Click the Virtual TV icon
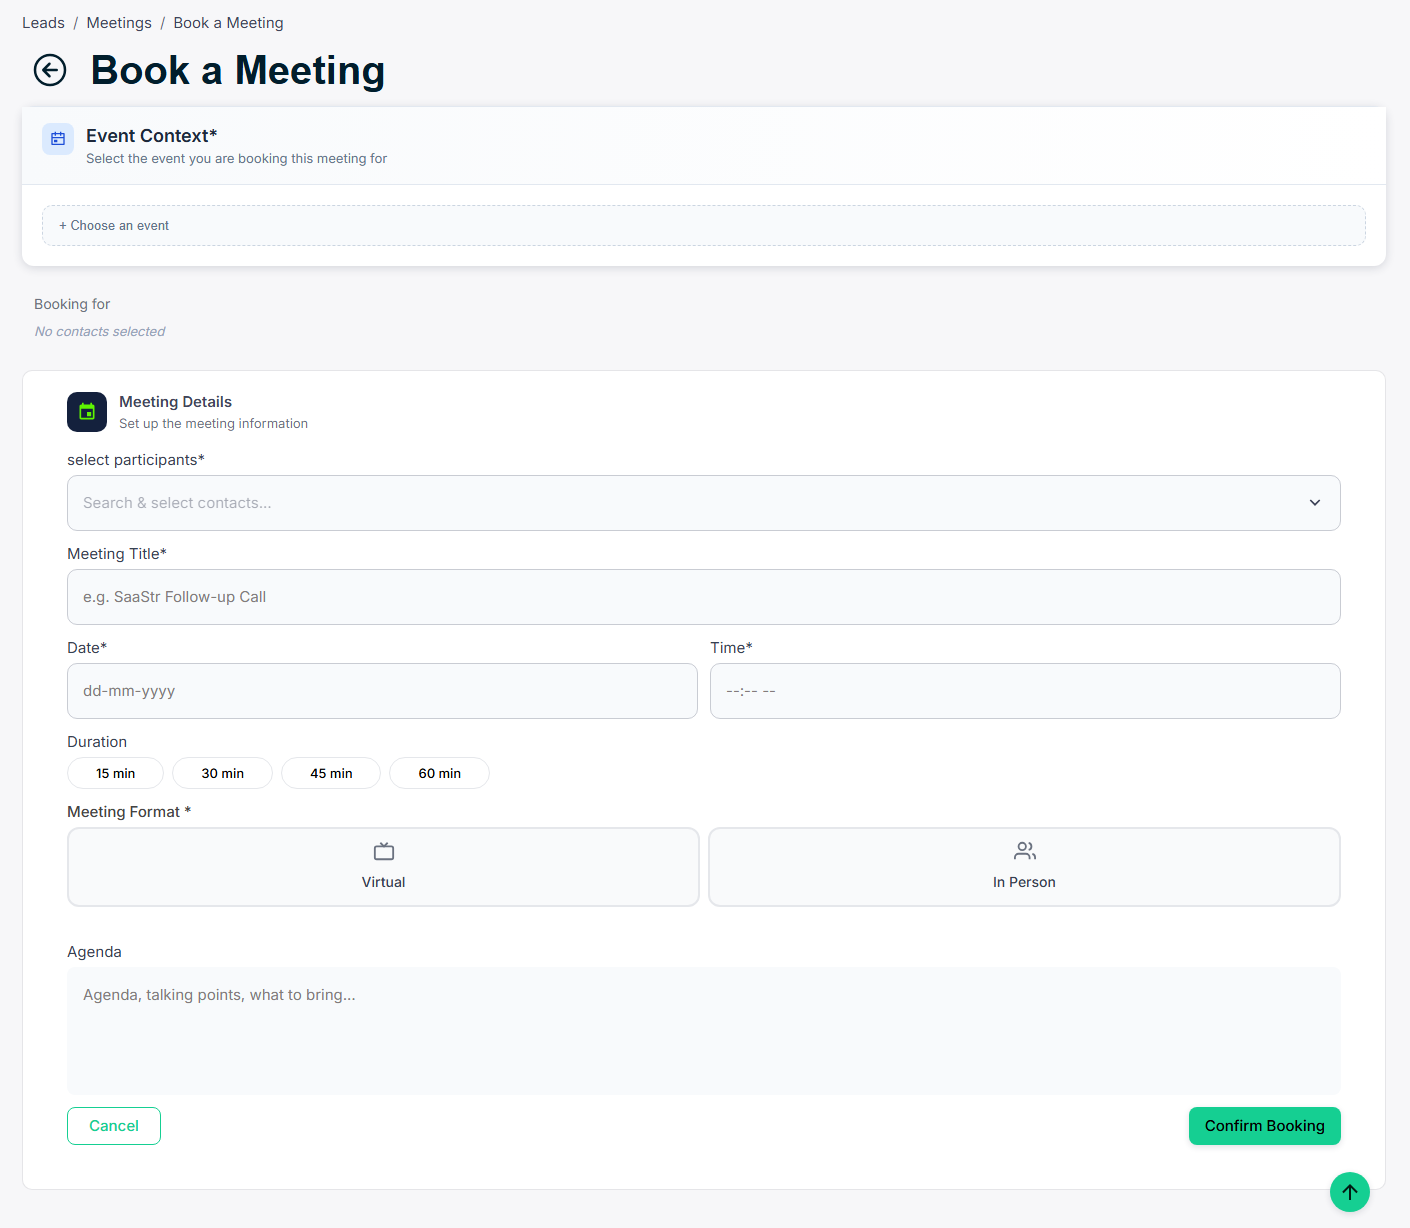The width and height of the screenshot is (1410, 1228). pos(384,852)
